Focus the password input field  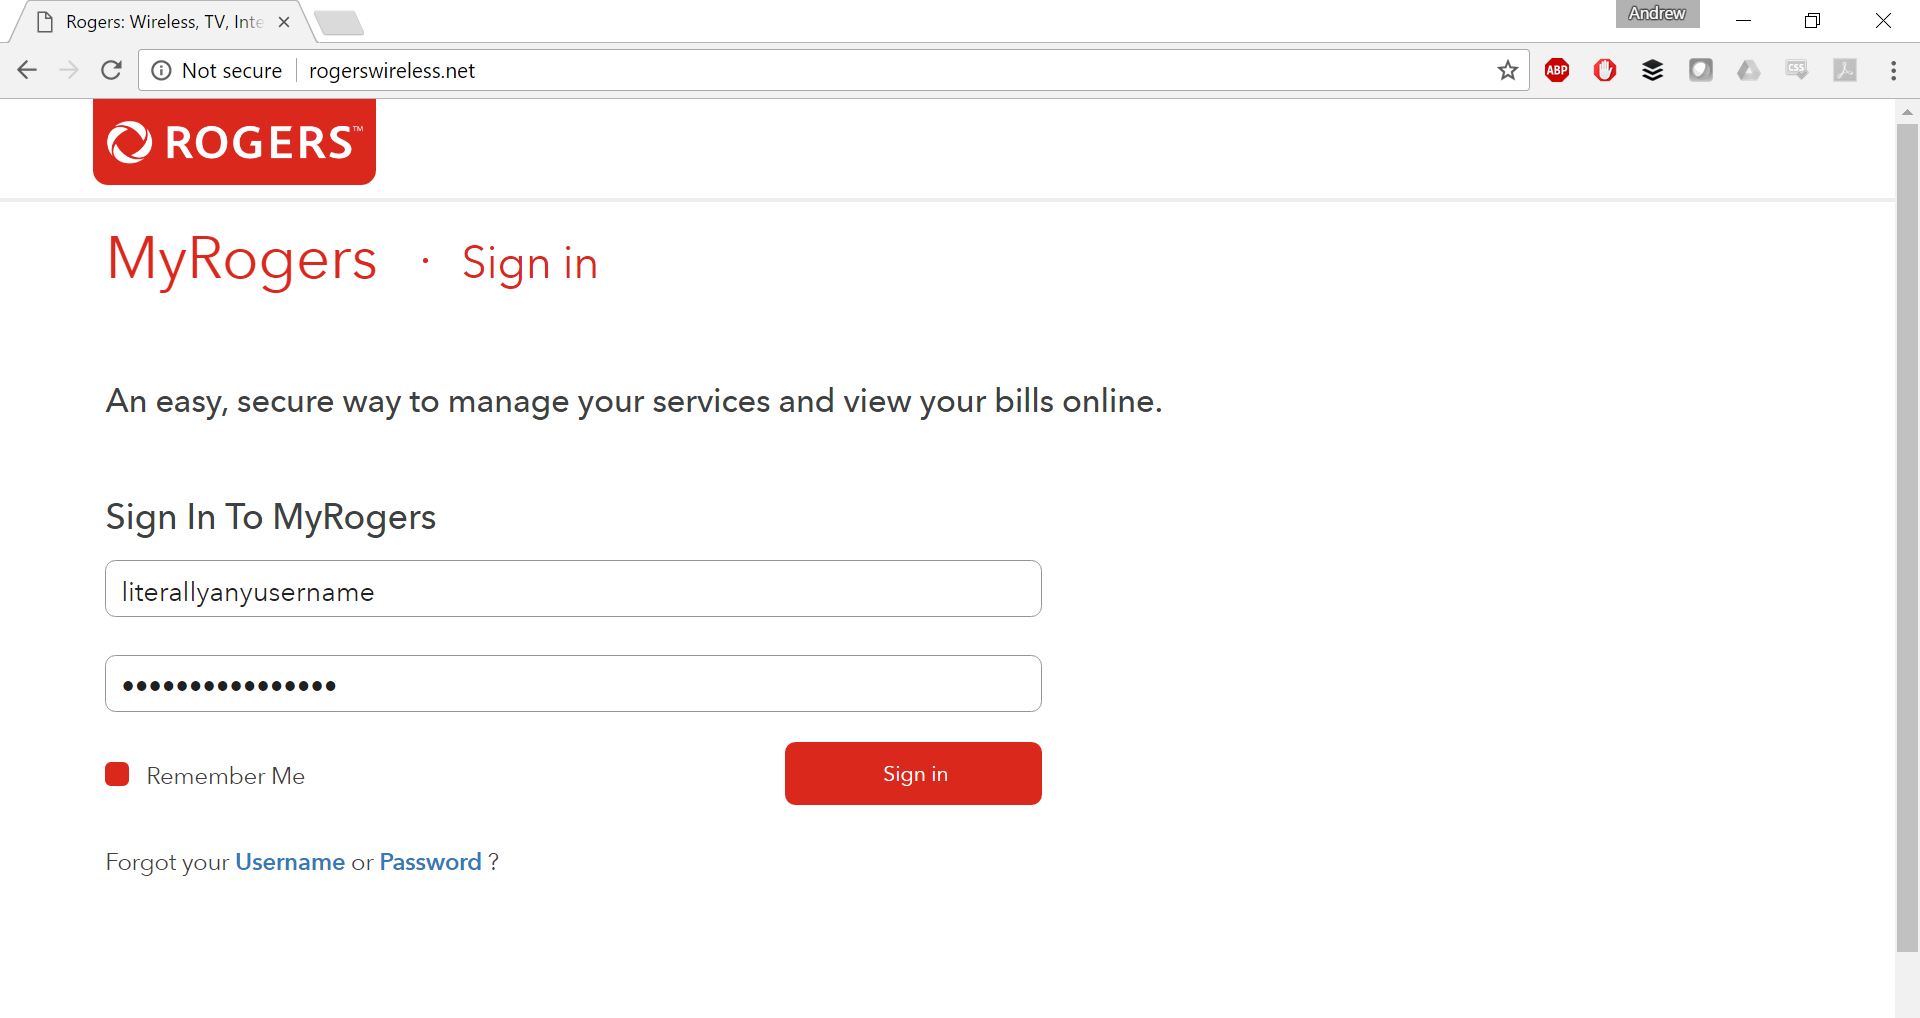(573, 684)
